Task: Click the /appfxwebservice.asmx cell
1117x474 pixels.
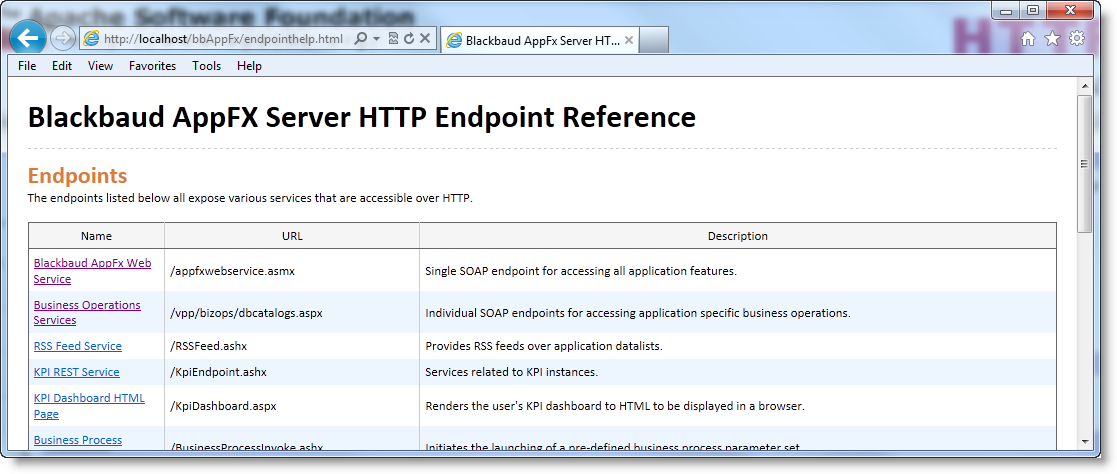Action: coord(292,271)
